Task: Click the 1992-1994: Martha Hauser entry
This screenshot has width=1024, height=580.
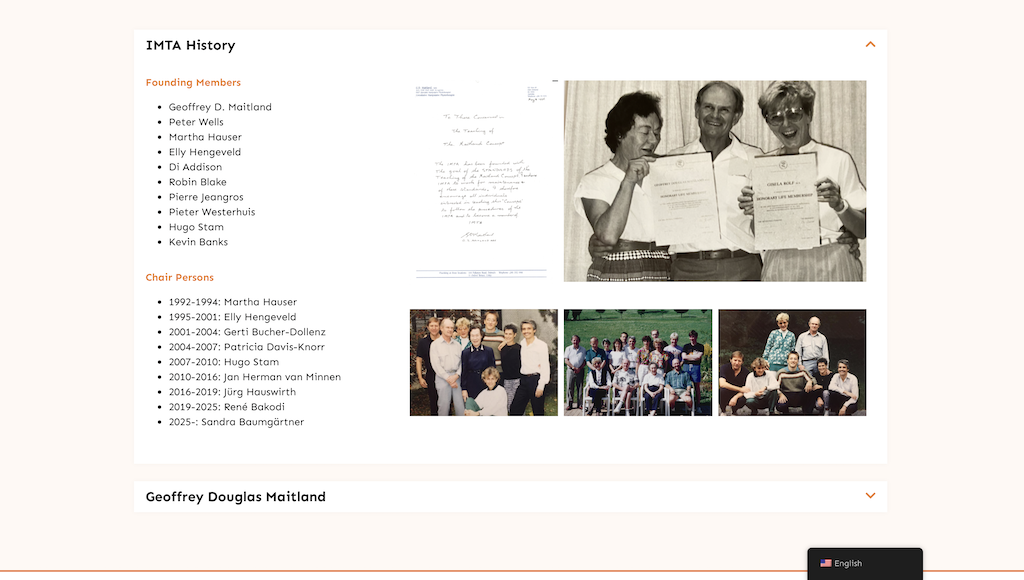Action: [x=233, y=302]
